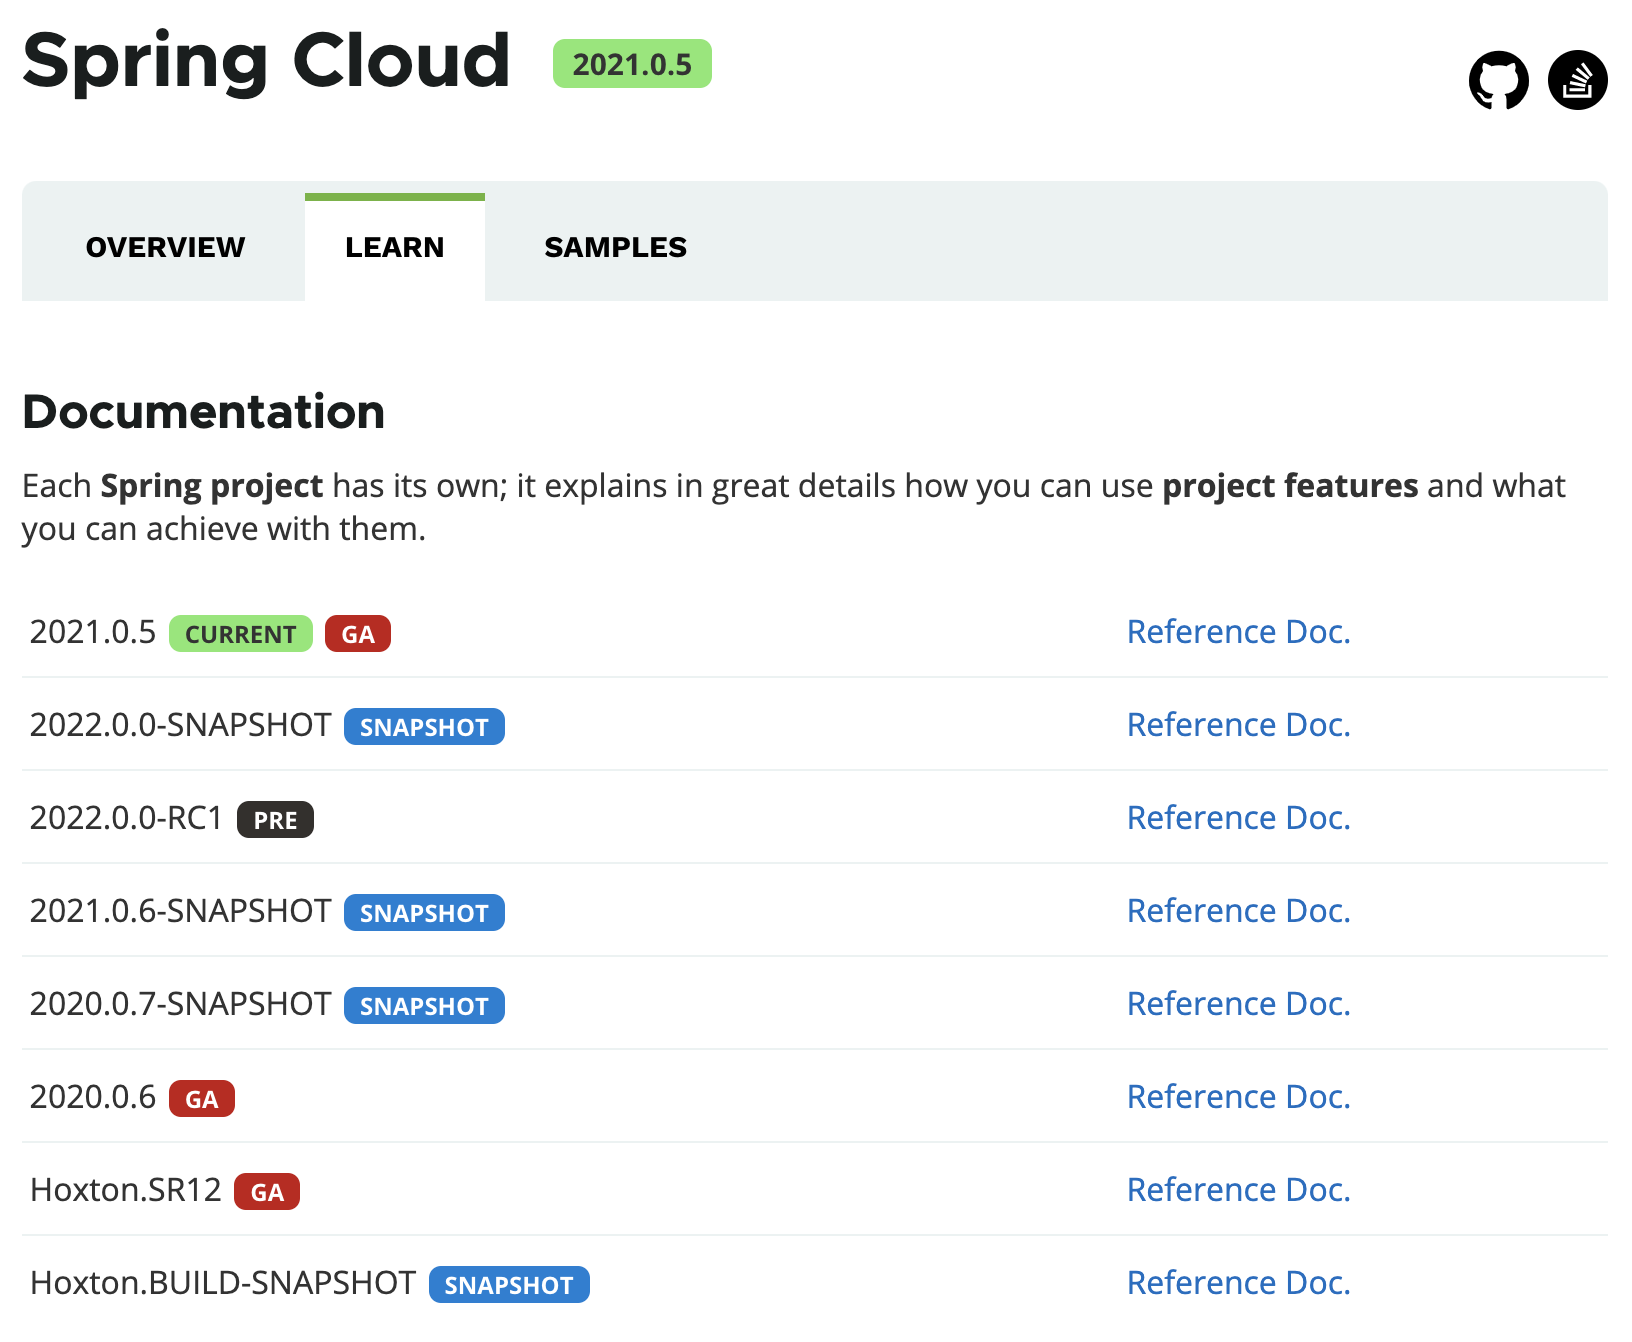Viewport: 1632px width, 1342px height.
Task: Select the CURRENT badge next to 2021.0.5
Action: (x=240, y=634)
